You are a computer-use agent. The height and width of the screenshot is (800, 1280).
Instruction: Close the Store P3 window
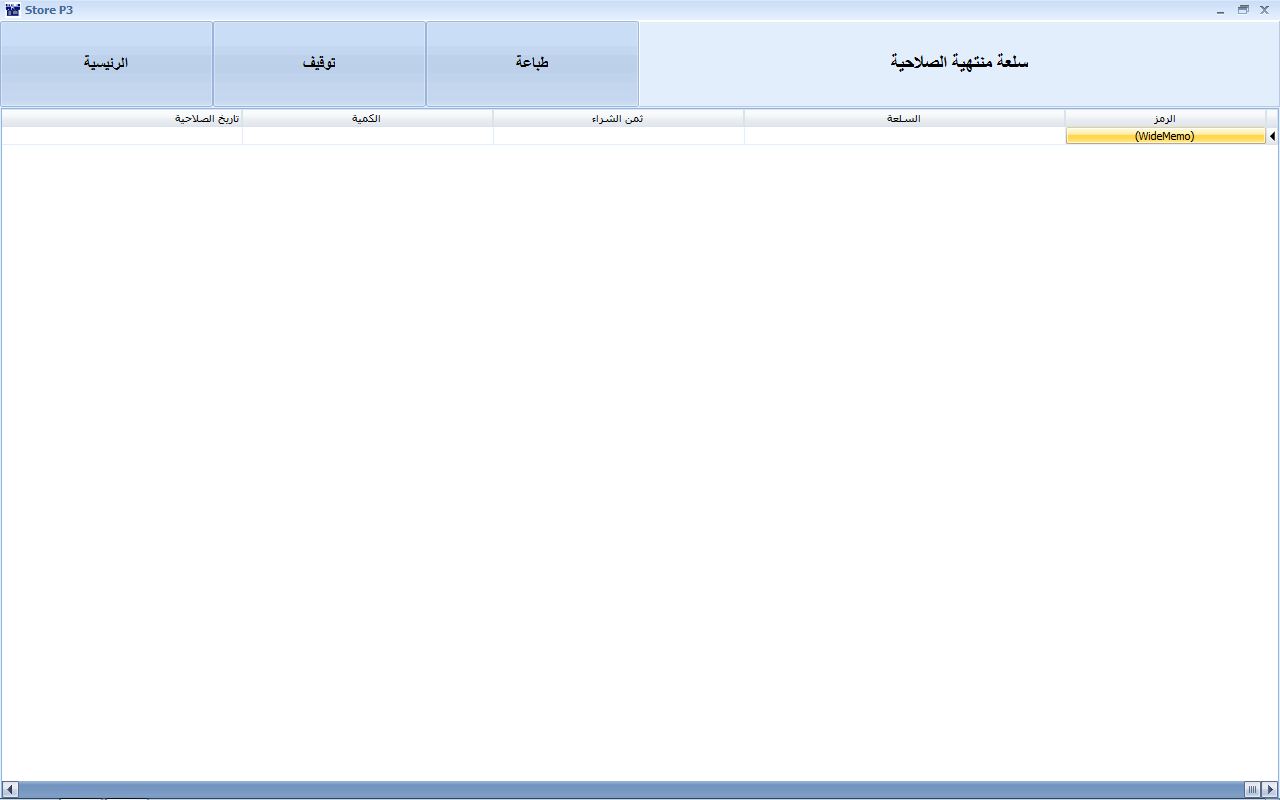[x=1264, y=10]
